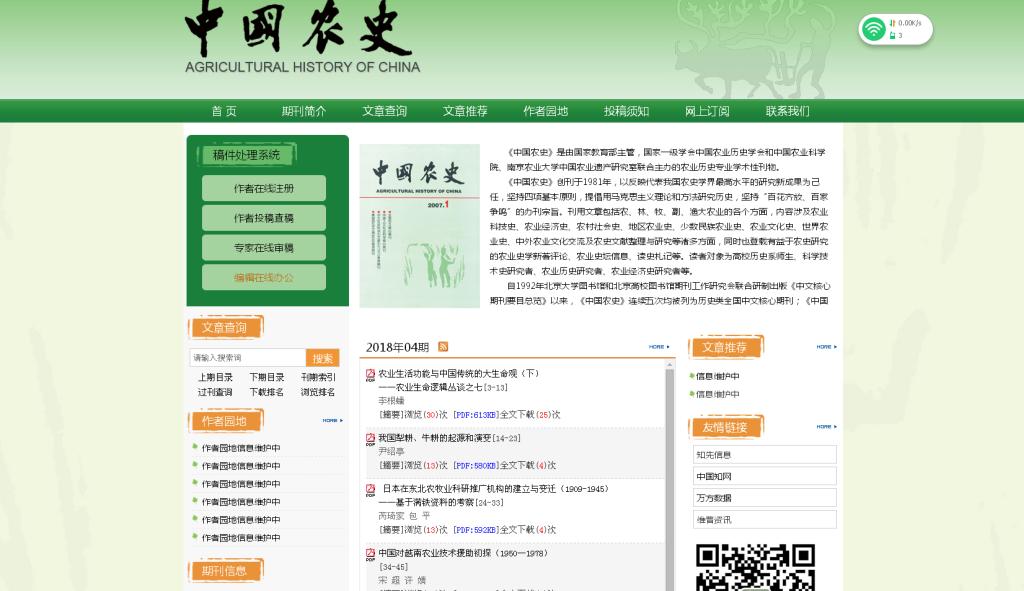This screenshot has height=591, width=1024.
Task: Click the QR code image
Action: coord(755,567)
